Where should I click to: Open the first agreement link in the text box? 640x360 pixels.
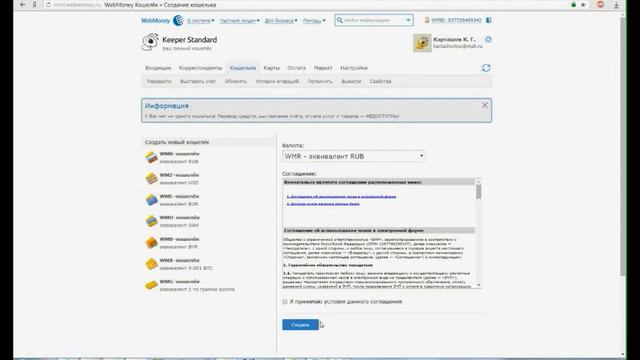pyautogui.click(x=341, y=196)
